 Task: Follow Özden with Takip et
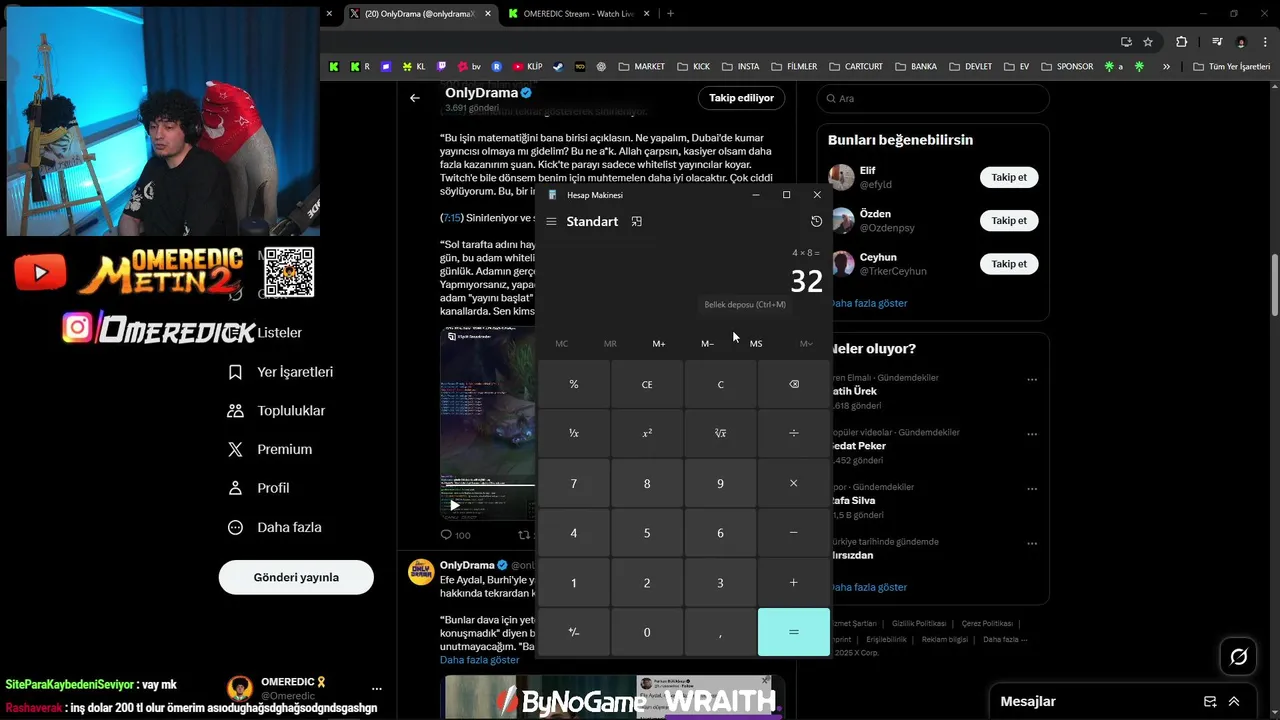tap(1009, 220)
